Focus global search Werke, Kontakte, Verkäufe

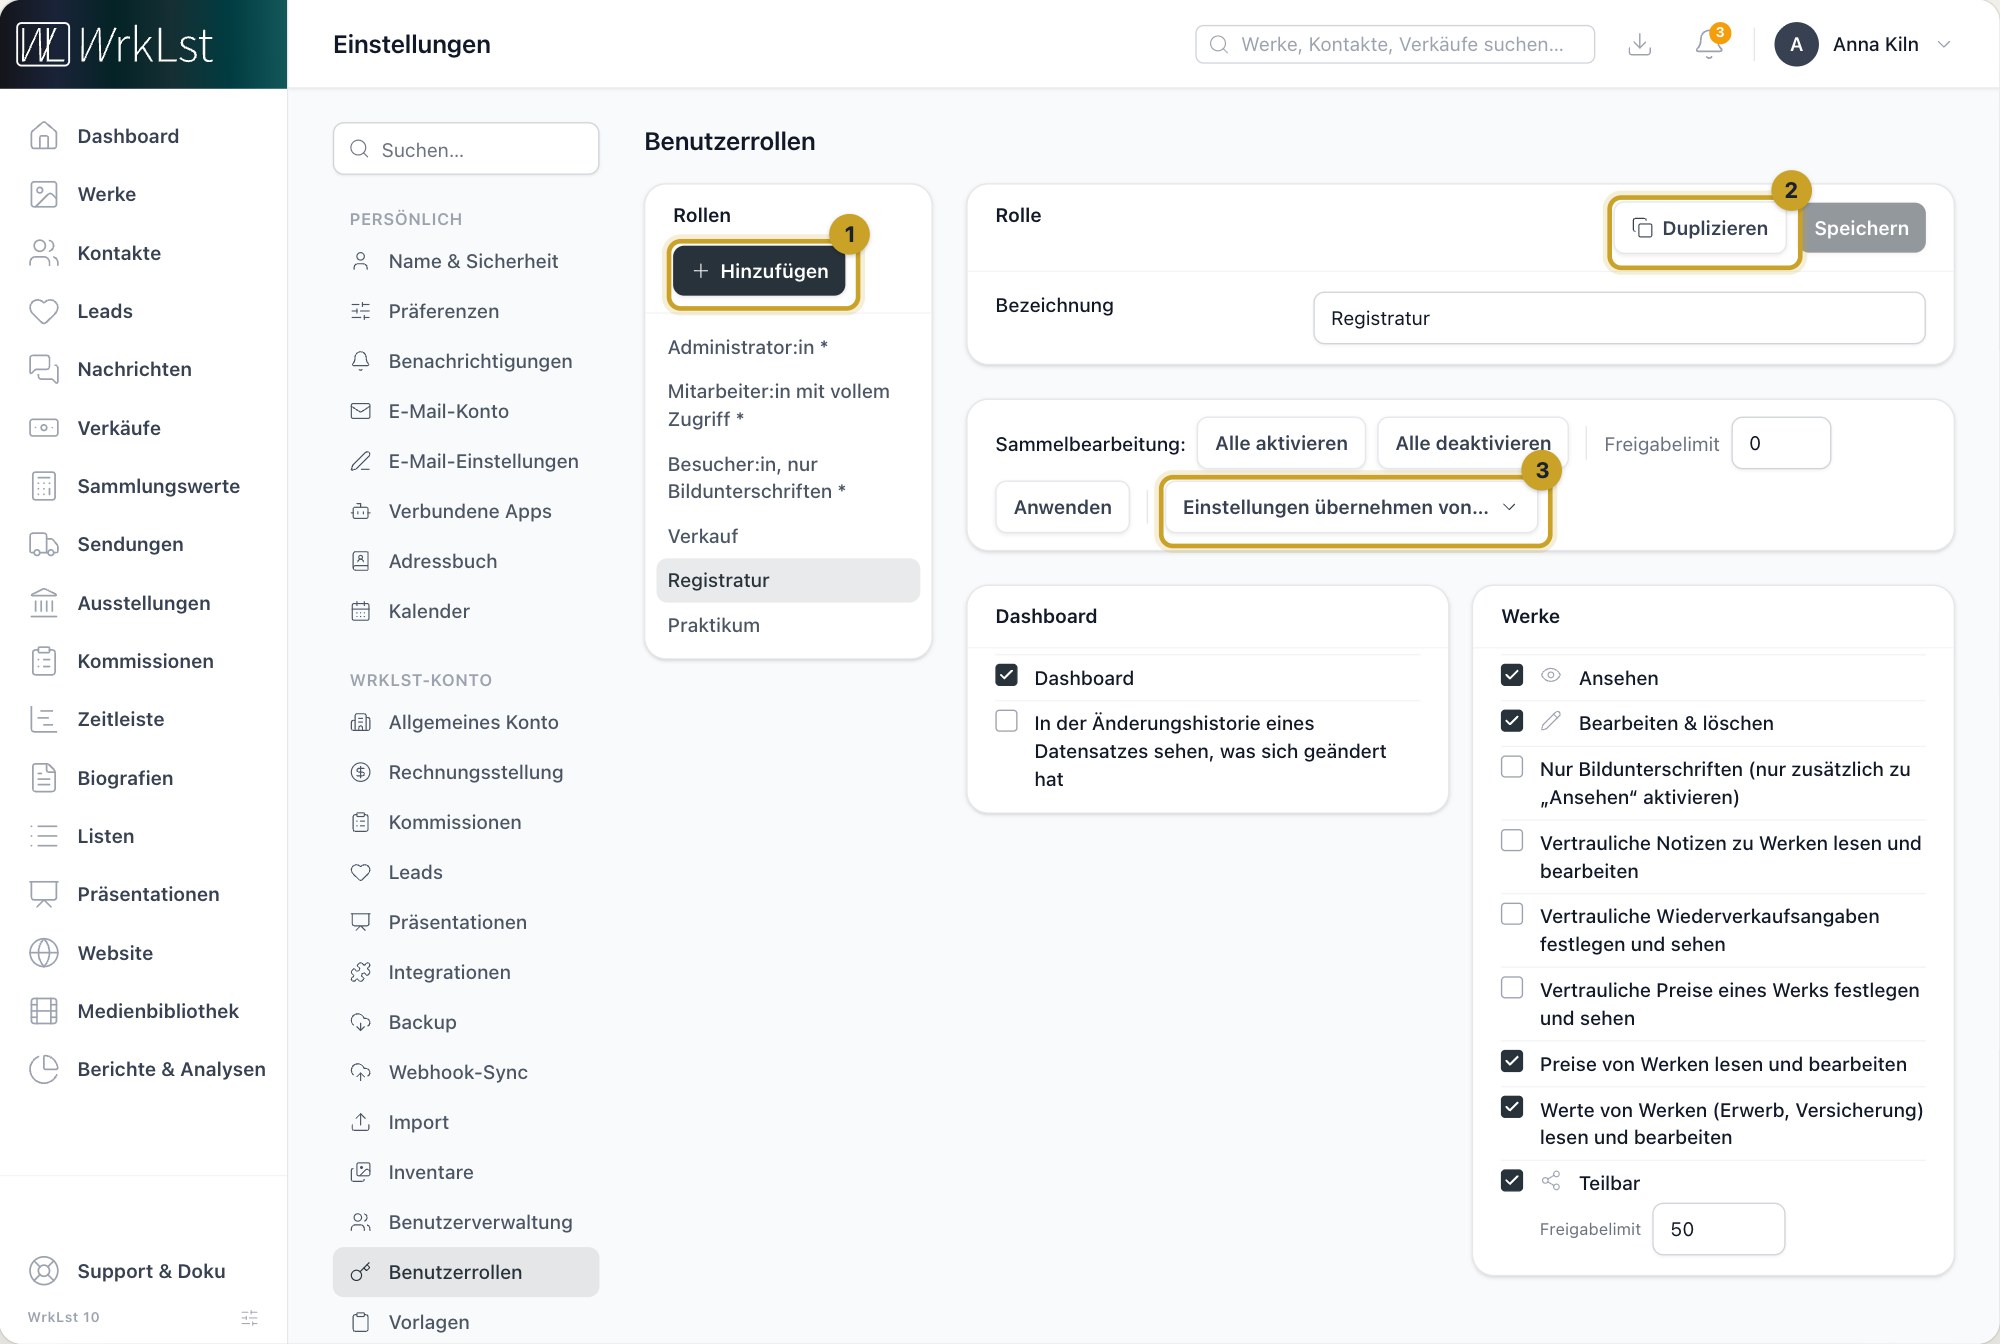click(x=1395, y=44)
